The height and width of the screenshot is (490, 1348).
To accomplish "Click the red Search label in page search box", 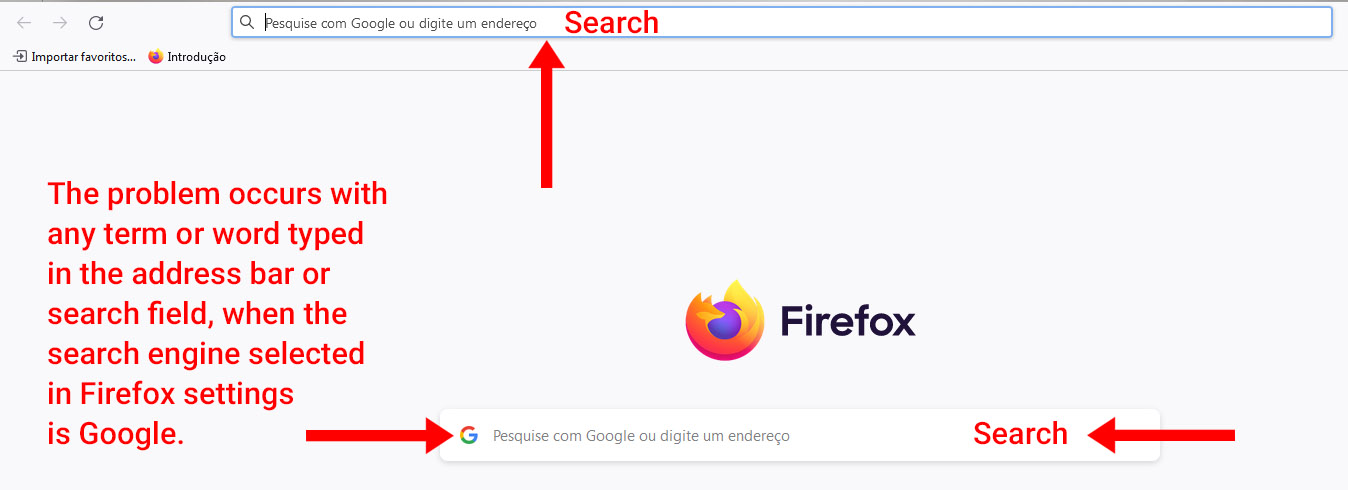I will click(1021, 434).
